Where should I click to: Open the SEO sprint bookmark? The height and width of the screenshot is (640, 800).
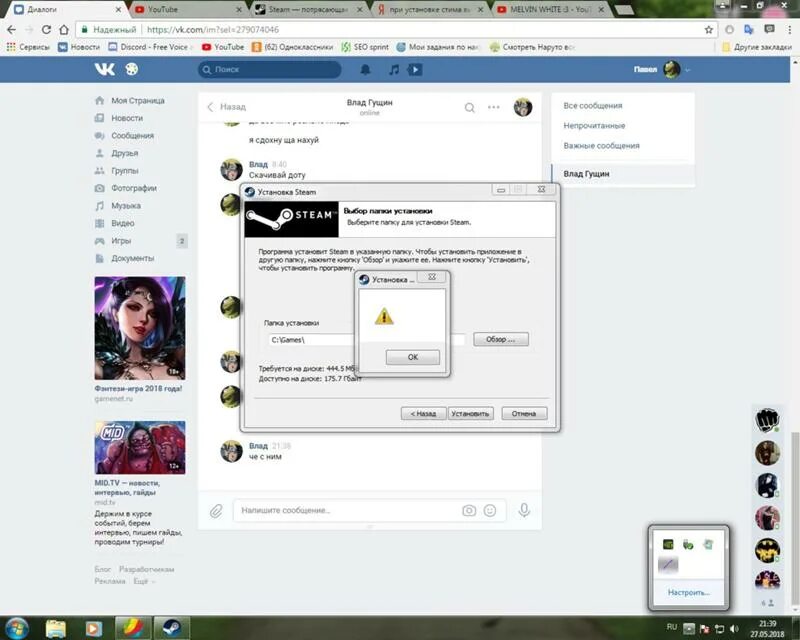tap(365, 47)
